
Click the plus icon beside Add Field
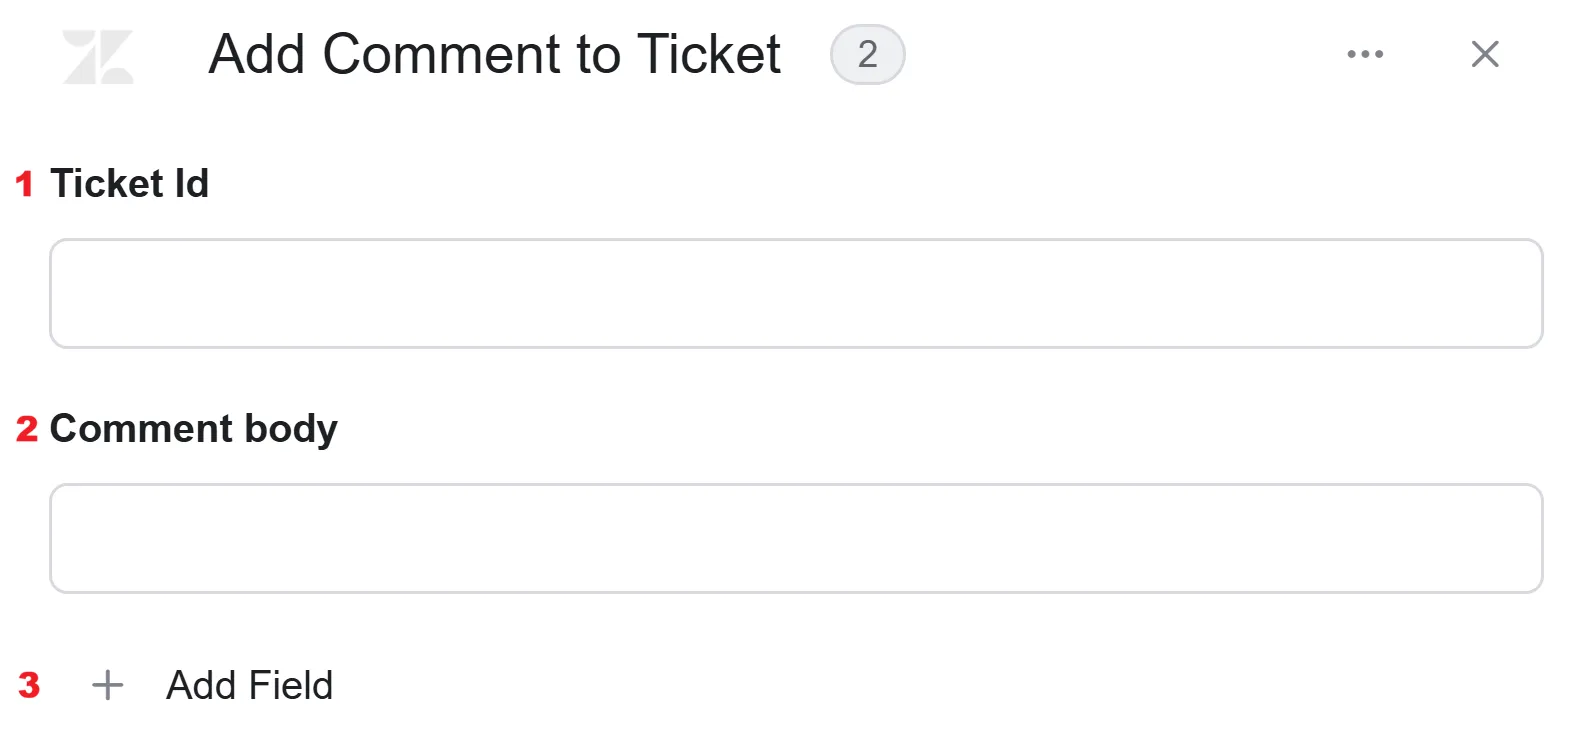107,685
